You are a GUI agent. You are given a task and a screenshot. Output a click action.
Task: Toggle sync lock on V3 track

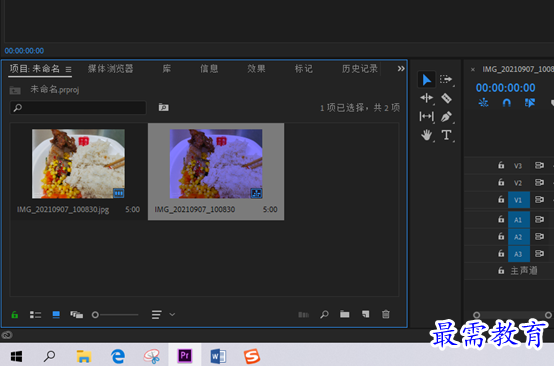click(539, 165)
